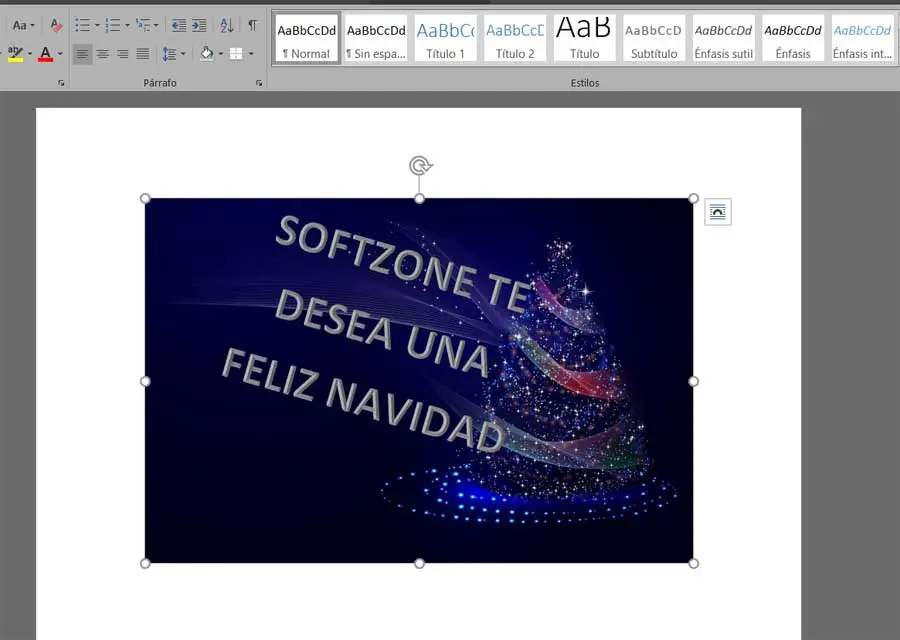Insert a multilevel list
900x640 pixels.
[x=143, y=25]
